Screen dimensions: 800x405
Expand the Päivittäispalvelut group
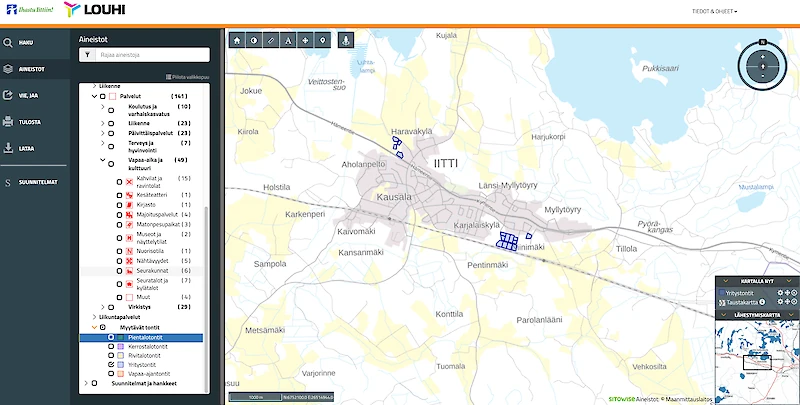pos(103,133)
